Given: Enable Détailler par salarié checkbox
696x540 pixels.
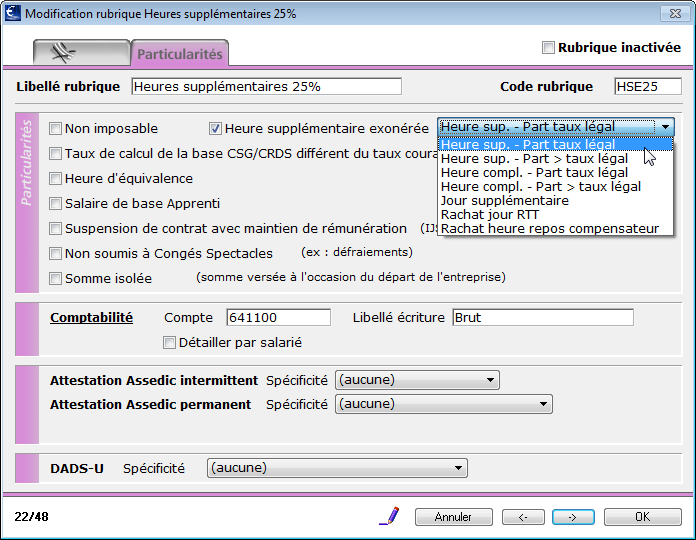Looking at the screenshot, I should [x=169, y=343].
